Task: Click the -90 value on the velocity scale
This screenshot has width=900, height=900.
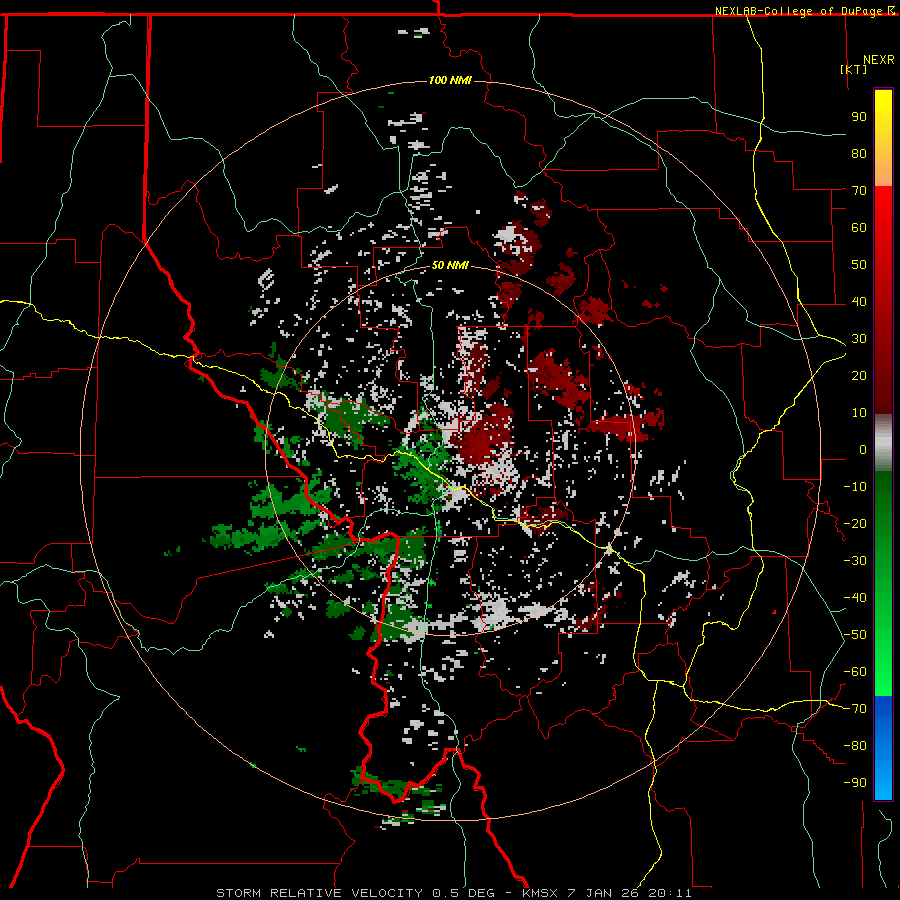Action: [855, 783]
